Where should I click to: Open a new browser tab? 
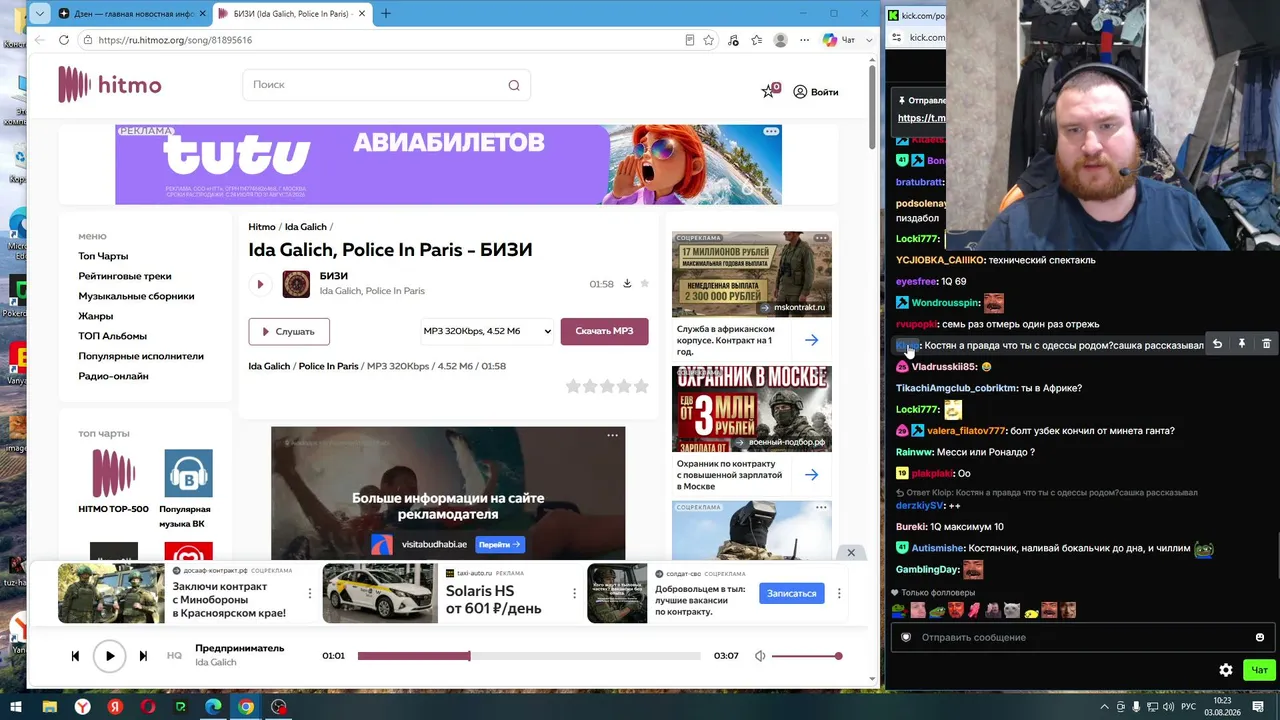[386, 13]
